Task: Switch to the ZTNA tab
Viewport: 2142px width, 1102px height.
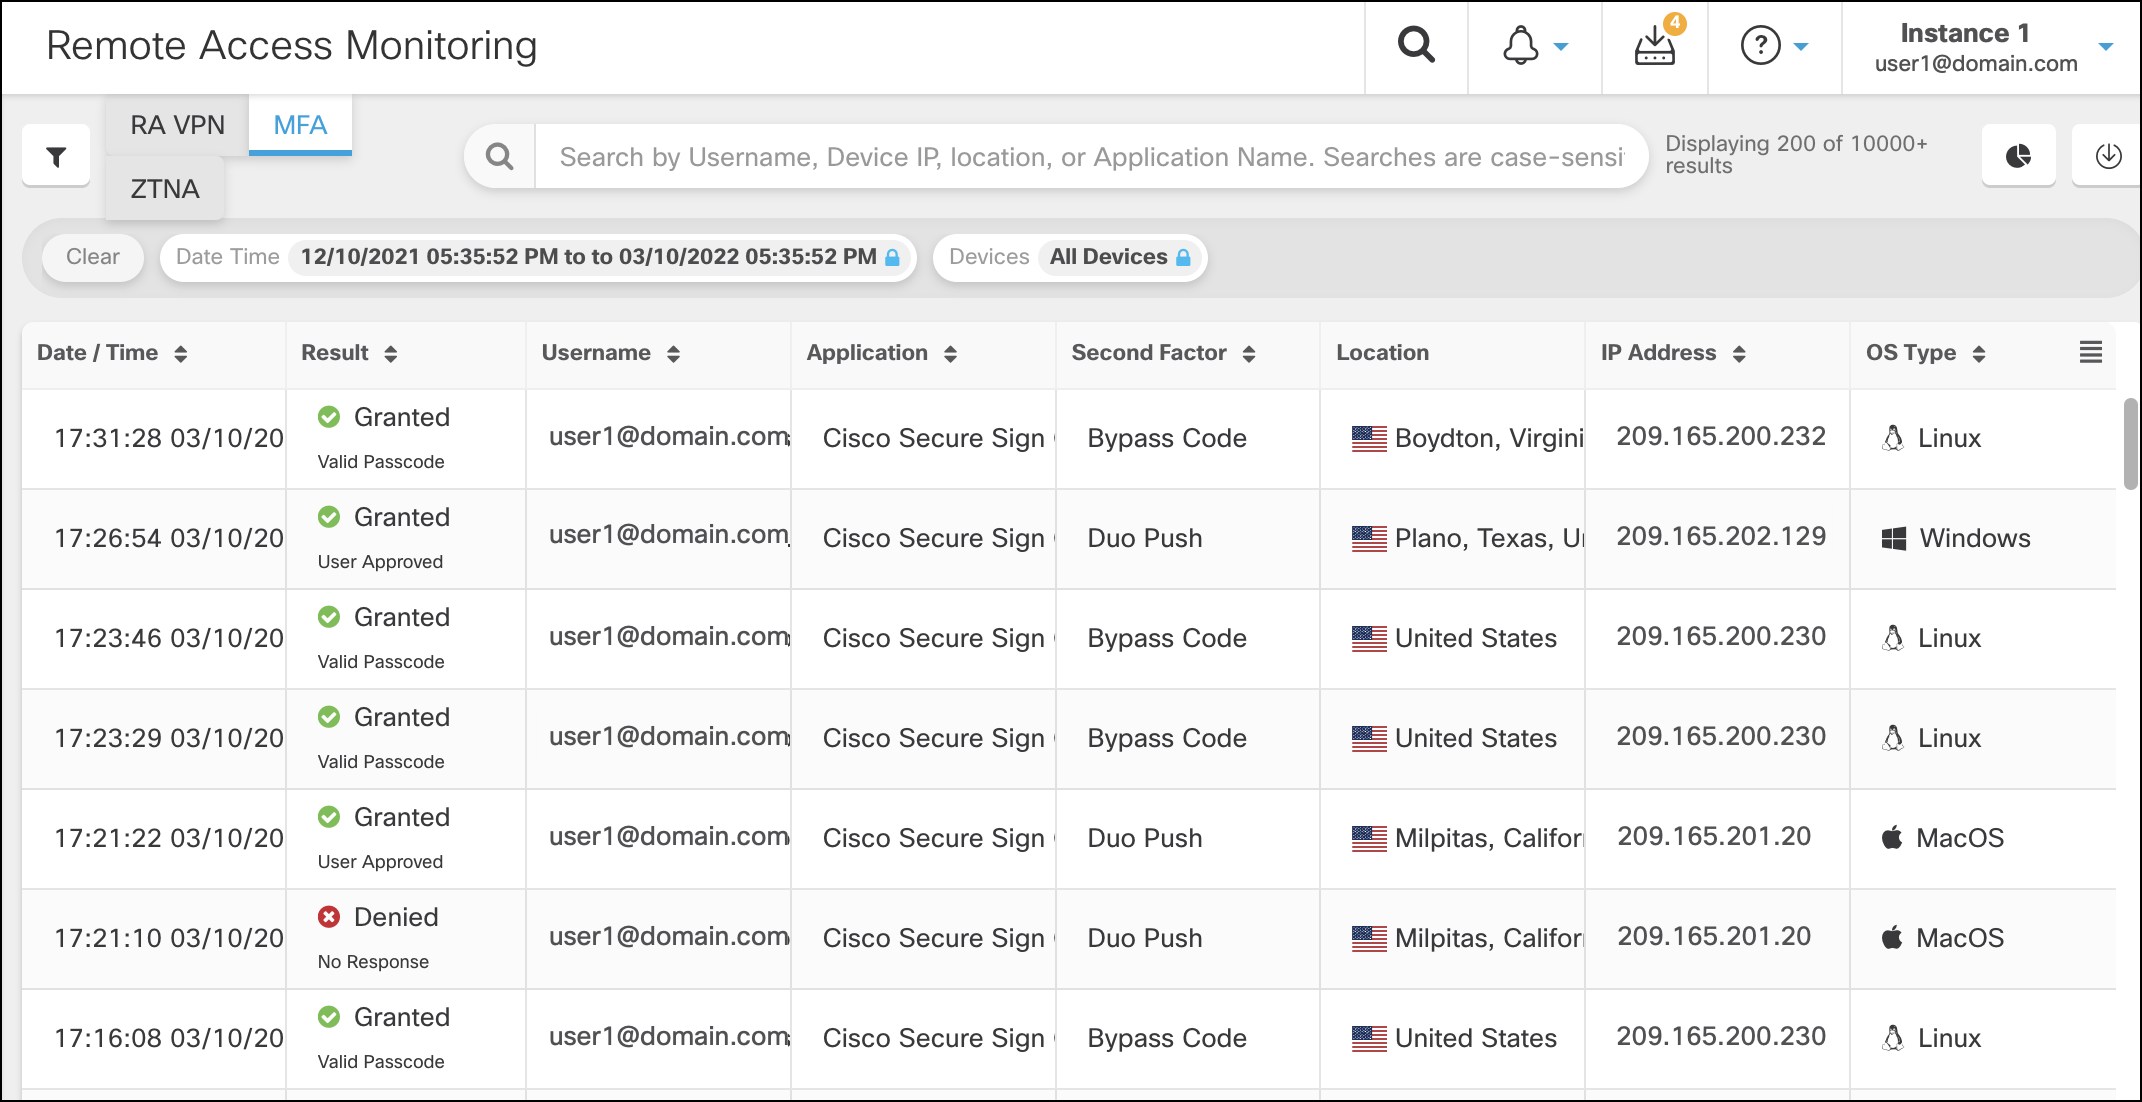Action: pos(165,188)
